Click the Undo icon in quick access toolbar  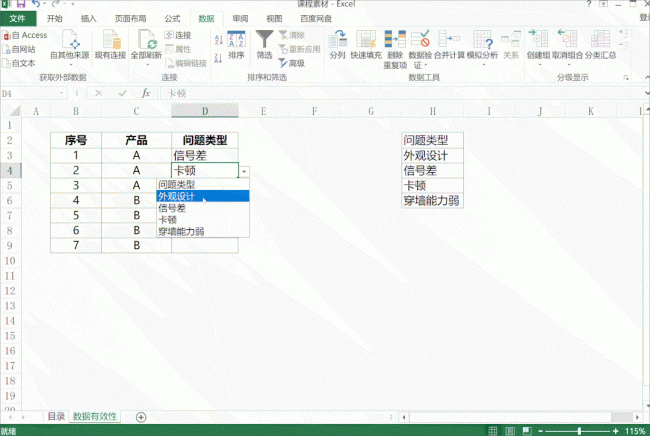click(x=36, y=4)
